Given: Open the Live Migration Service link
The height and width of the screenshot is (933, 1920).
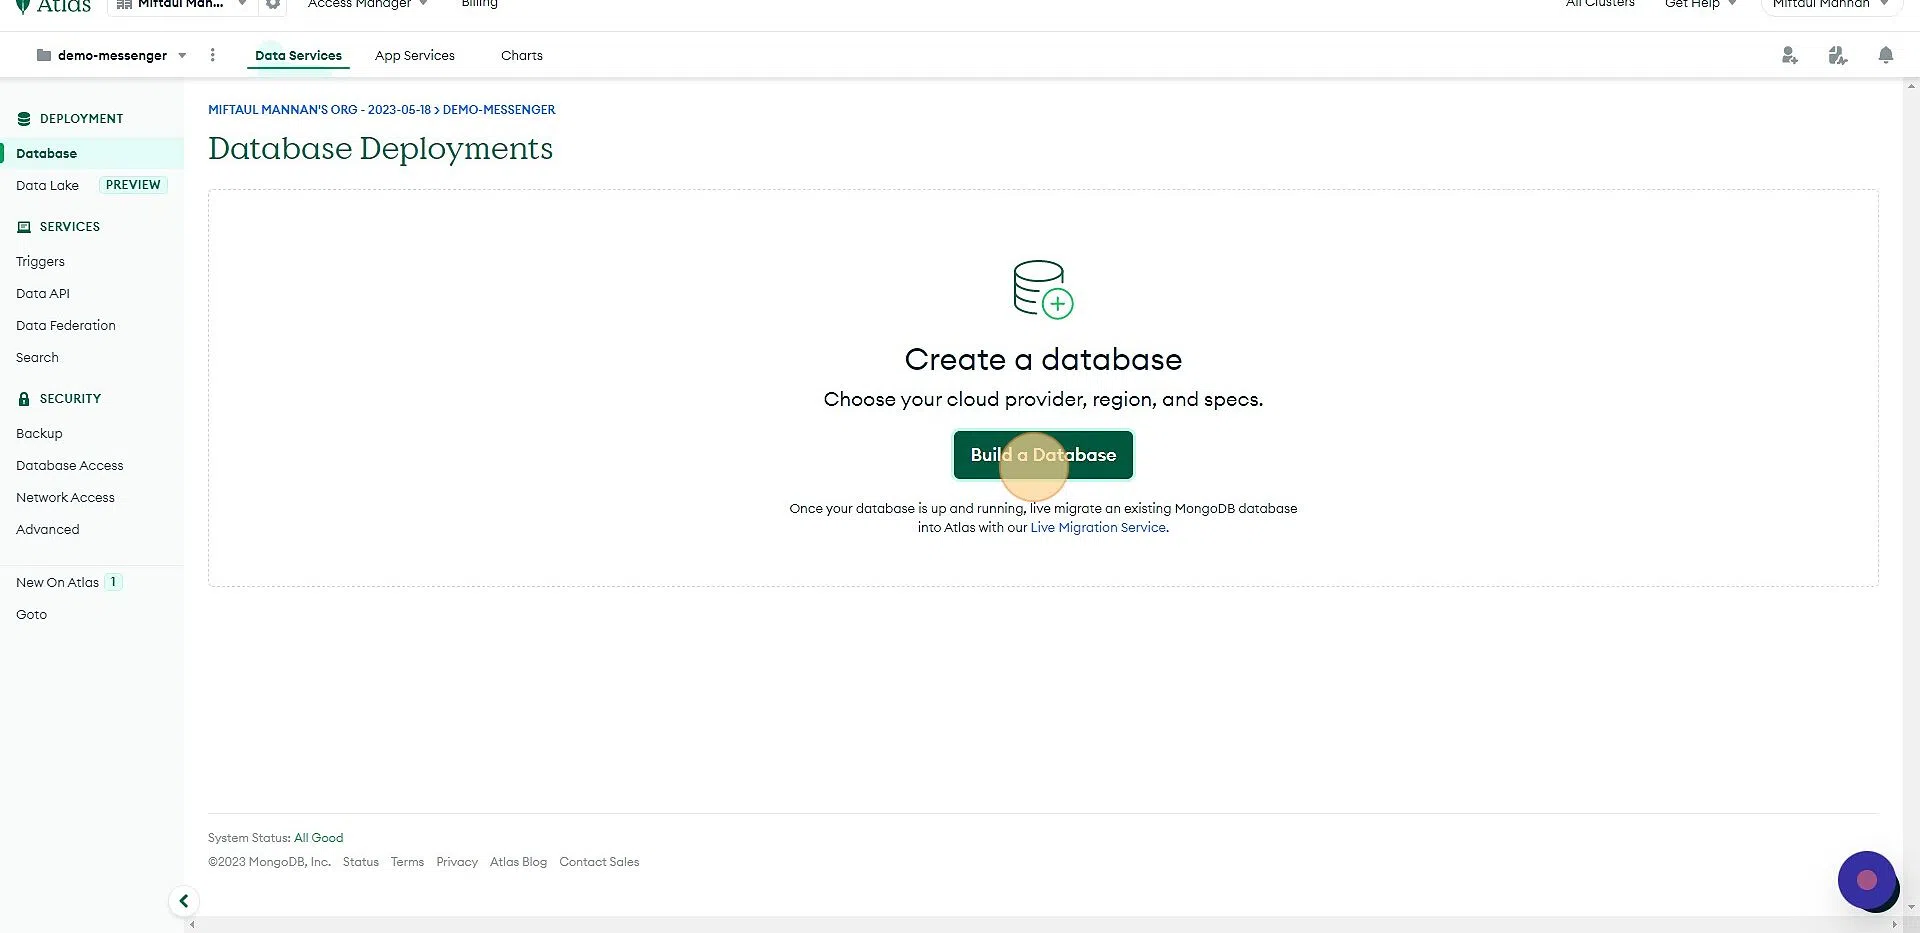Looking at the screenshot, I should [x=1097, y=528].
